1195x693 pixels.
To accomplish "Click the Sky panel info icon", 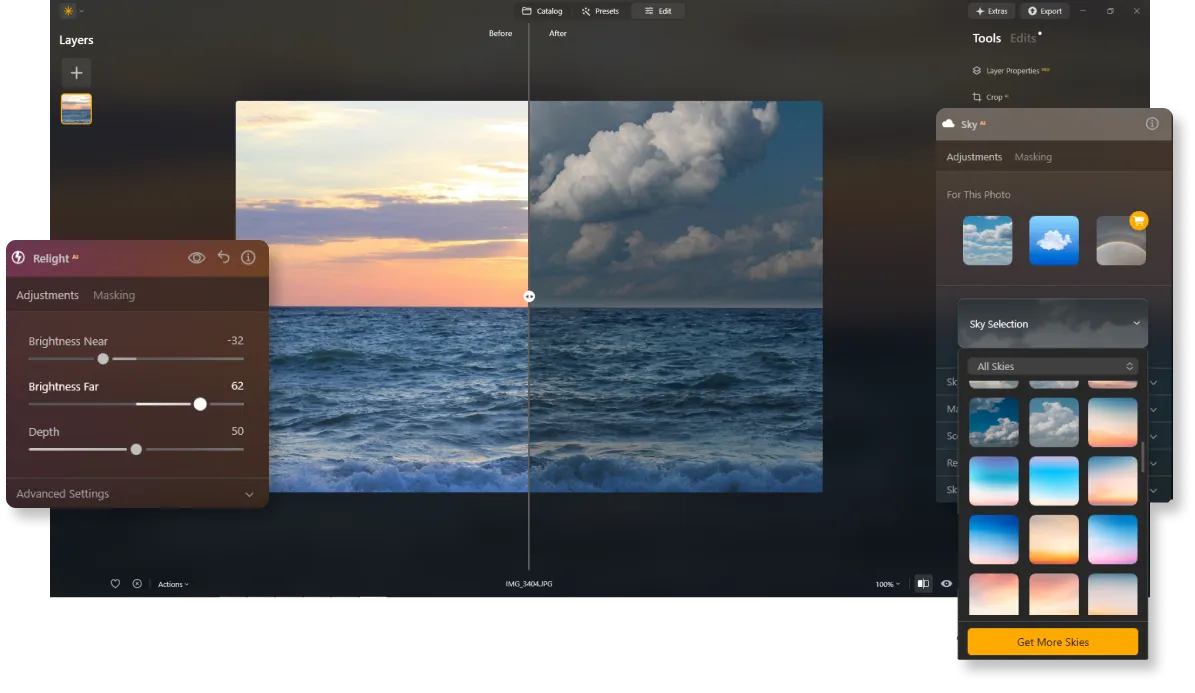I will coord(1152,124).
